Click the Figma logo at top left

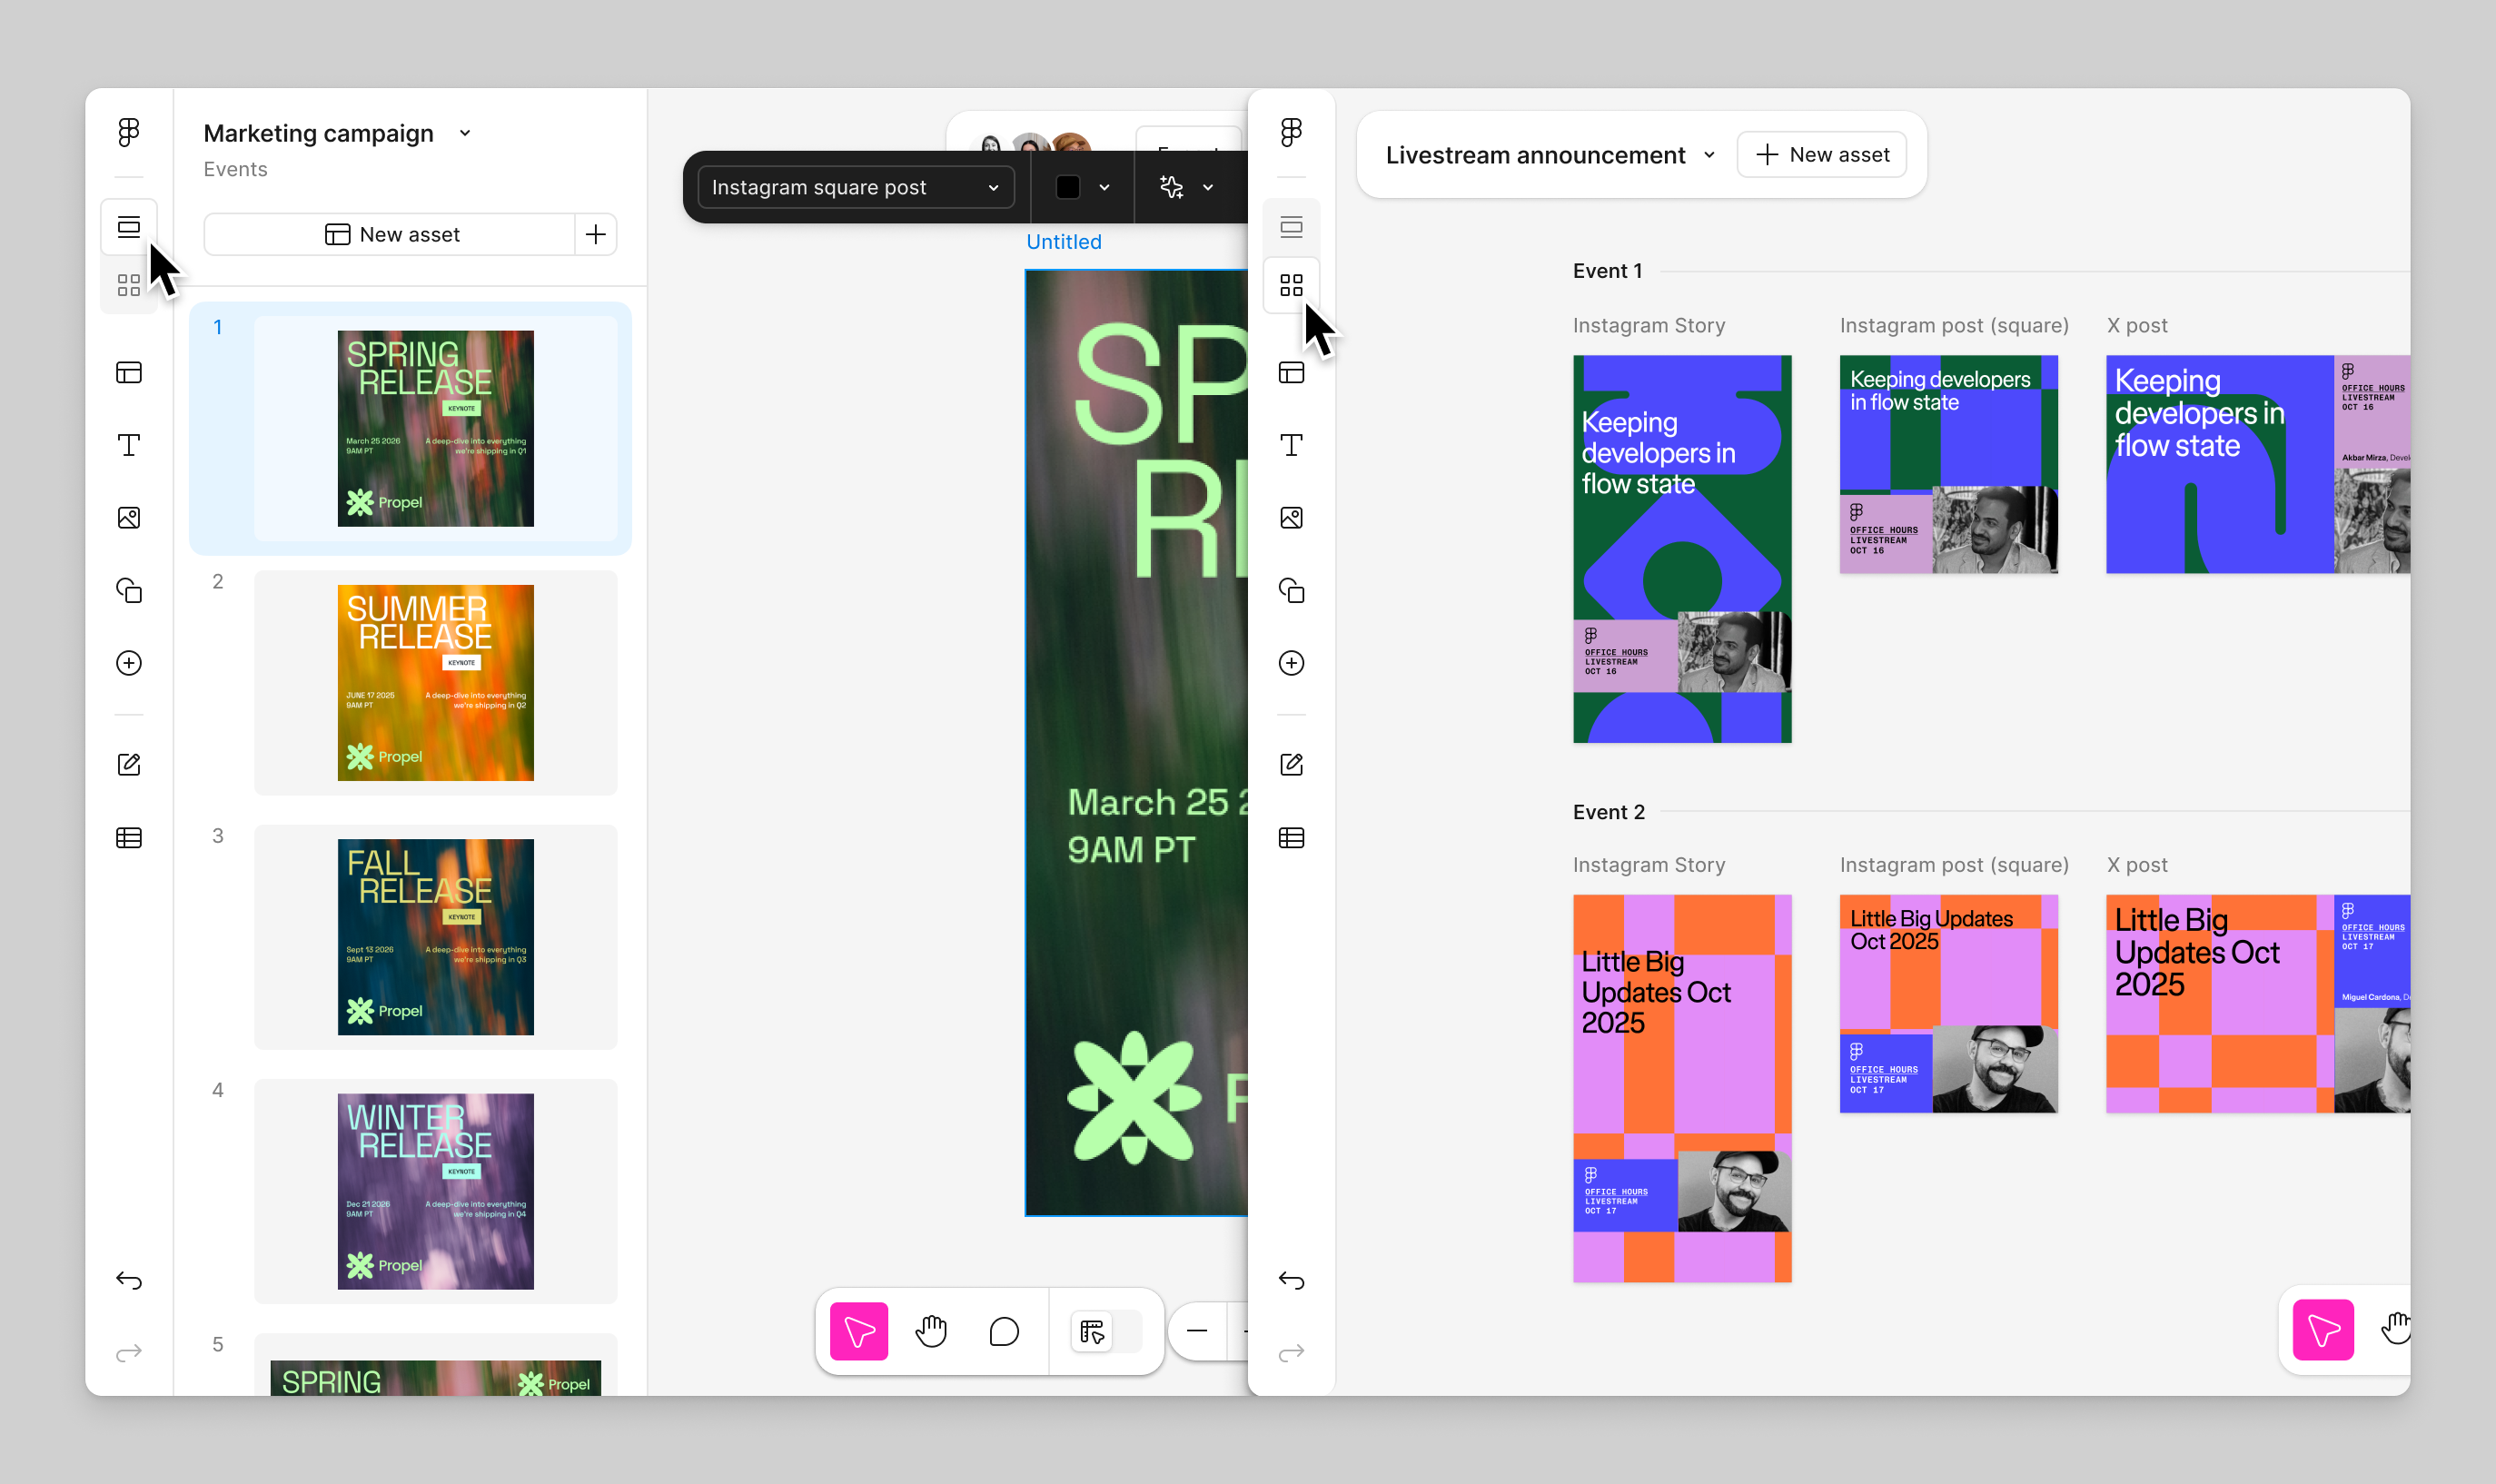pyautogui.click(x=129, y=132)
